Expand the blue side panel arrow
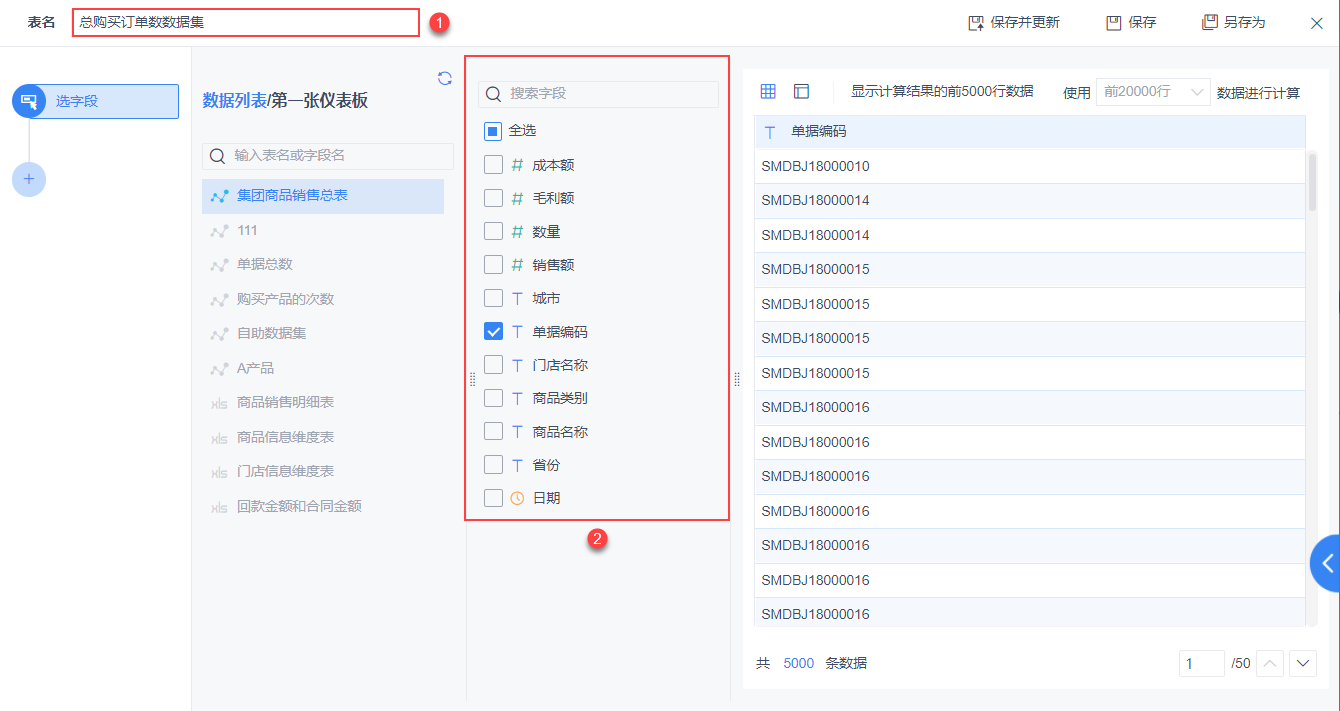This screenshot has height=711, width=1340. point(1326,564)
